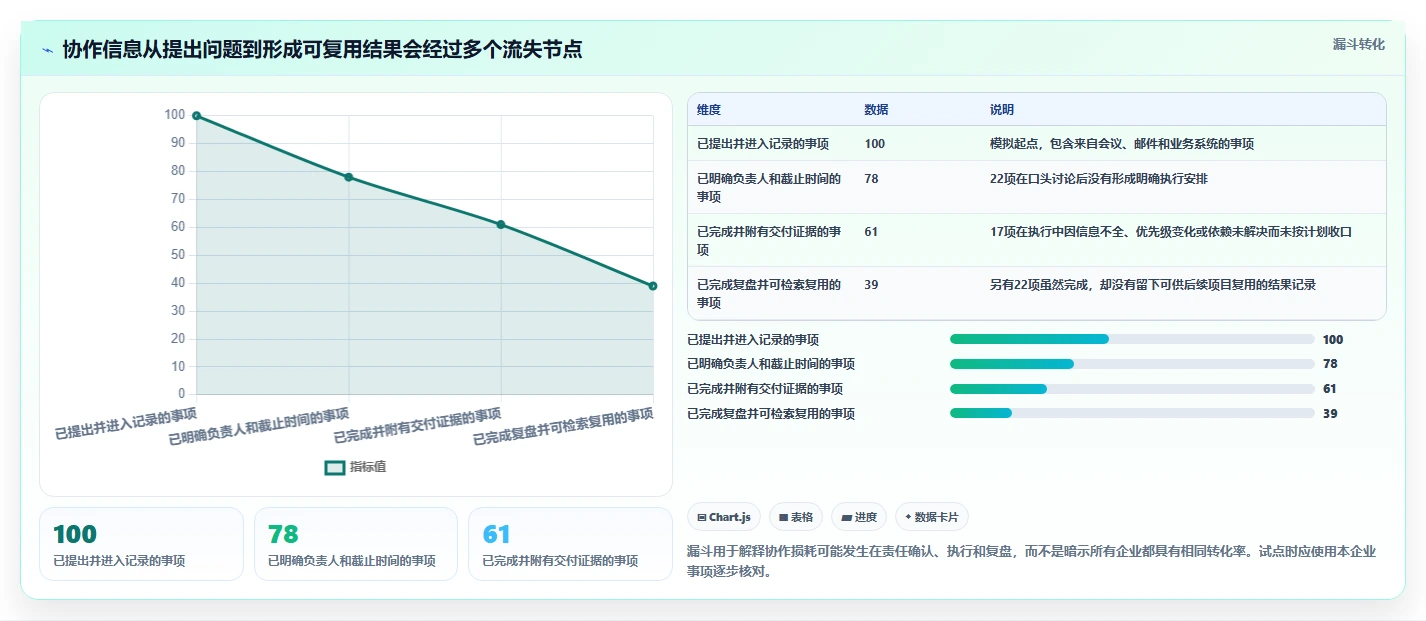Click the 维度 column header
The width and height of the screenshot is (1426, 621).
pyautogui.click(x=709, y=110)
